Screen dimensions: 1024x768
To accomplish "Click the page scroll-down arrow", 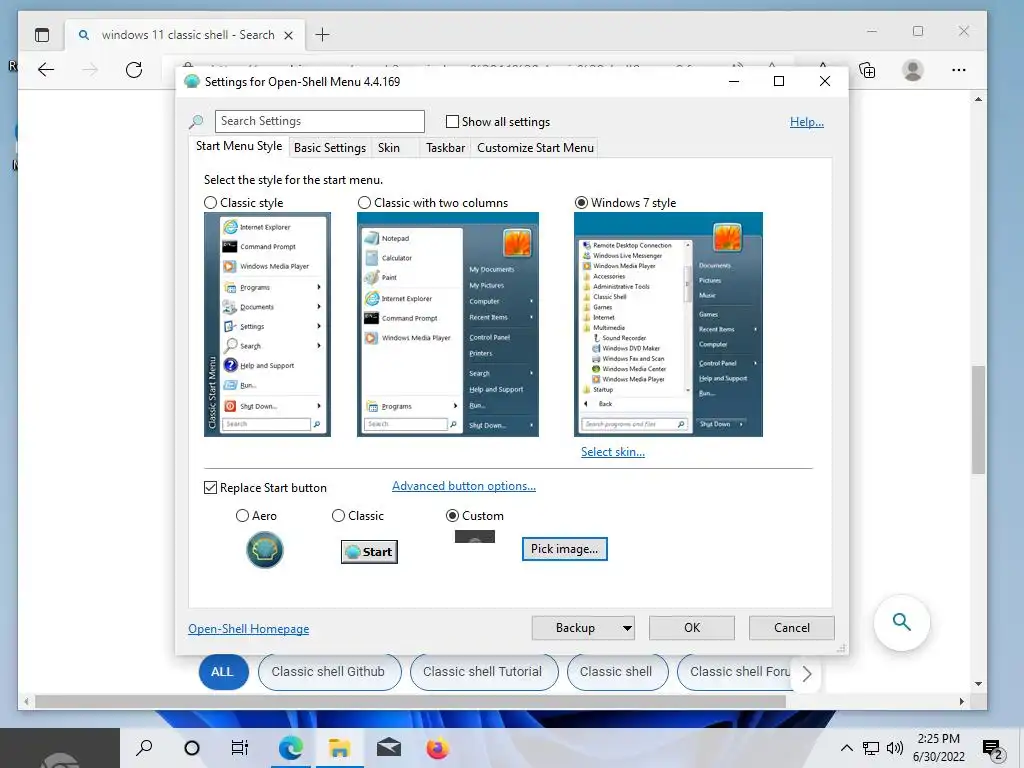I will click(978, 684).
